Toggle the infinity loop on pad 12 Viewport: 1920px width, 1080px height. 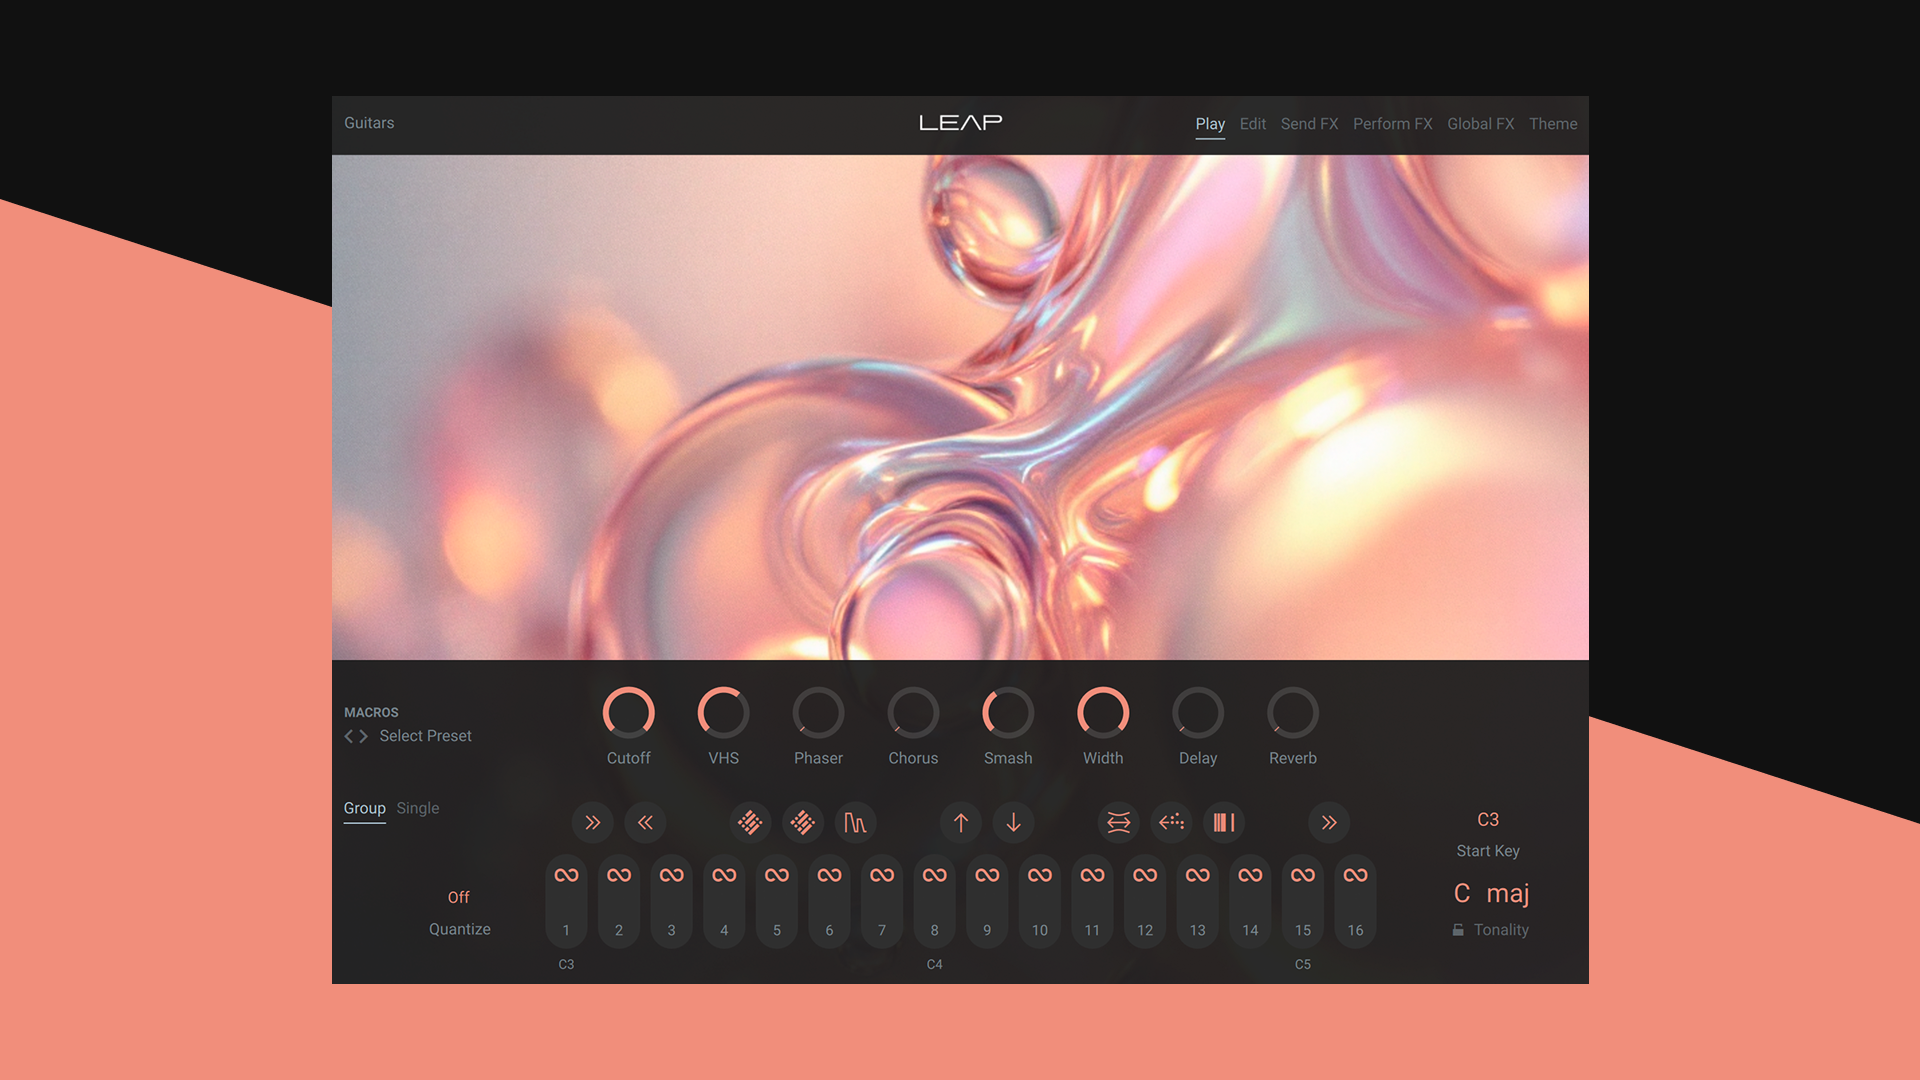pos(1145,873)
